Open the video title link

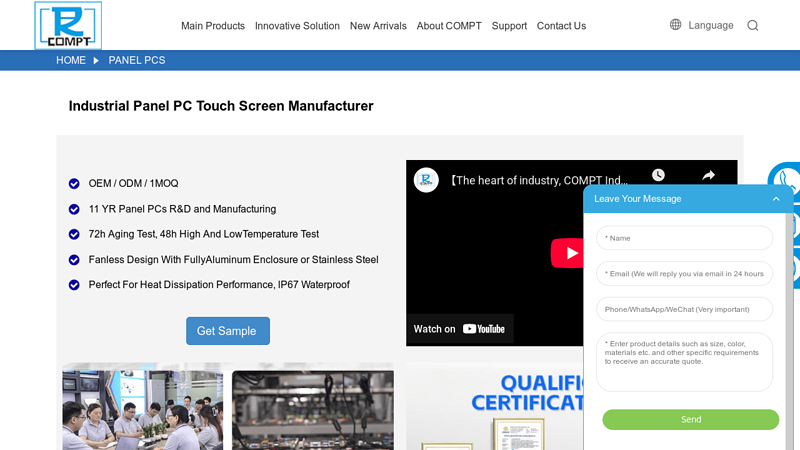(538, 181)
